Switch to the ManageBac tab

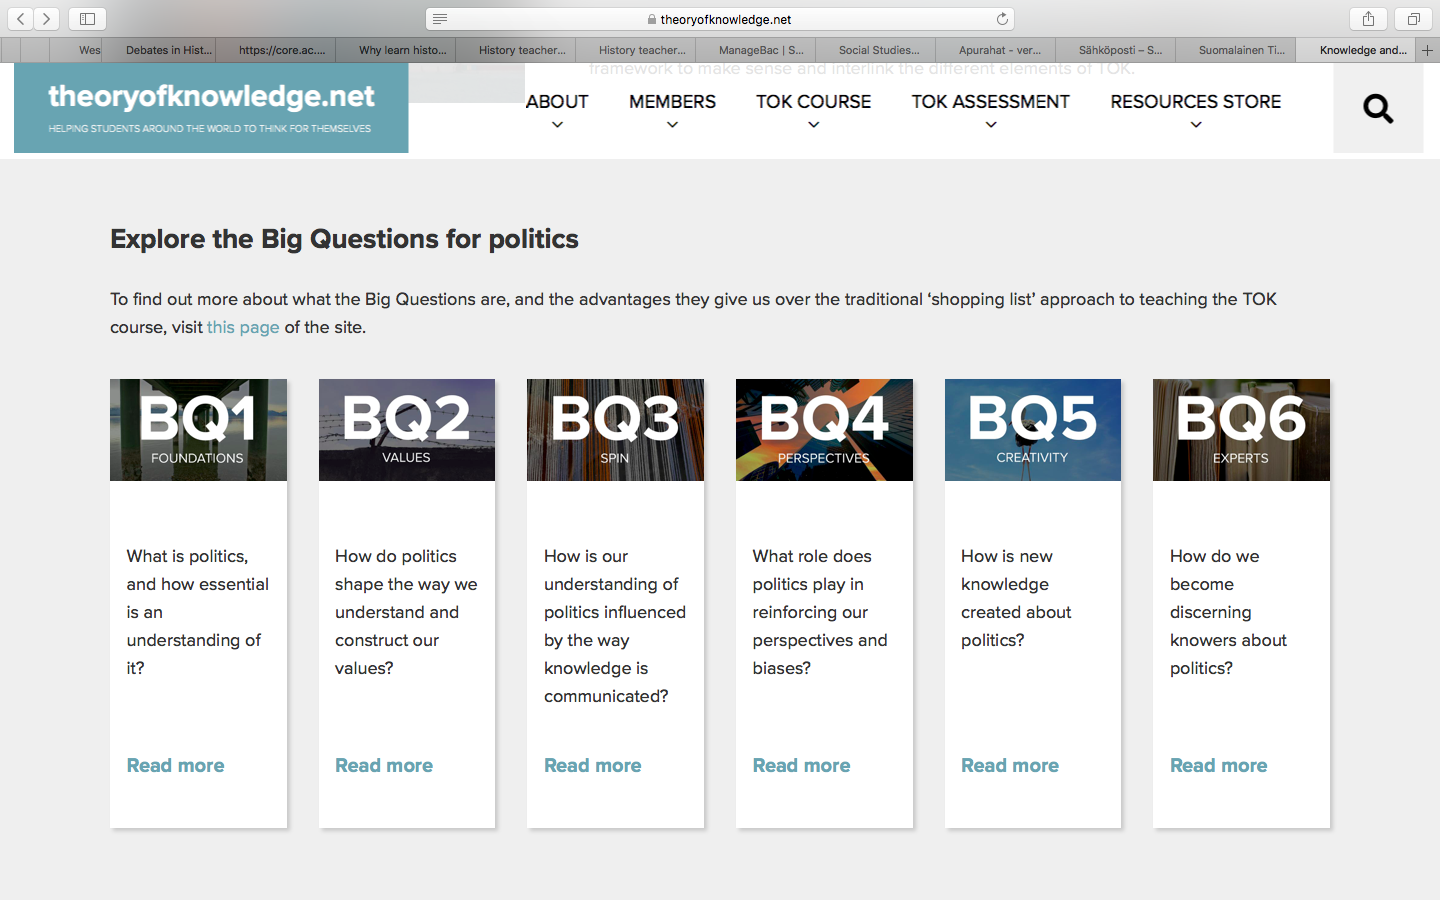(x=760, y=50)
